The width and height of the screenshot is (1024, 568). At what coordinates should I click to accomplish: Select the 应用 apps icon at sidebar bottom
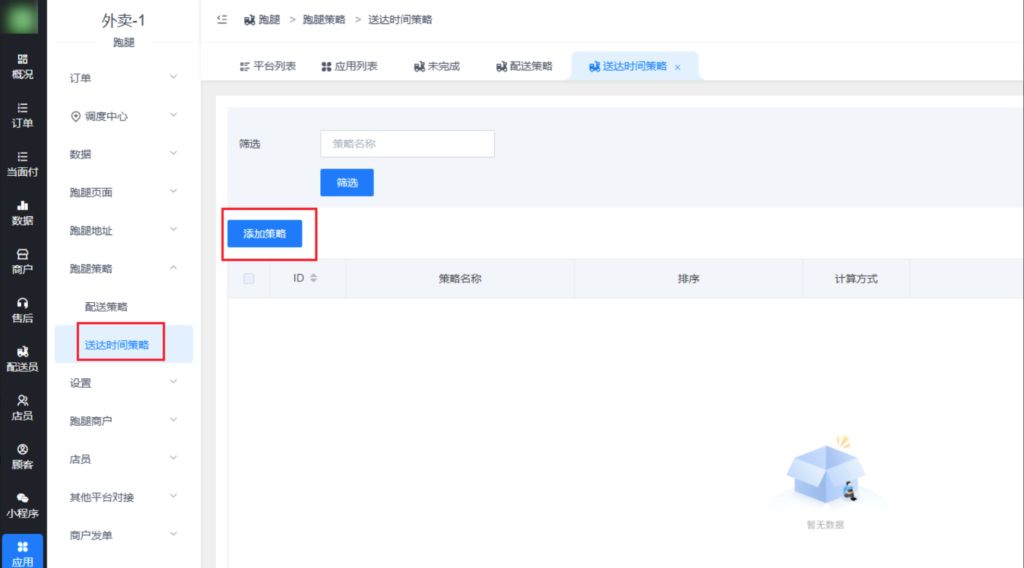pos(22,552)
